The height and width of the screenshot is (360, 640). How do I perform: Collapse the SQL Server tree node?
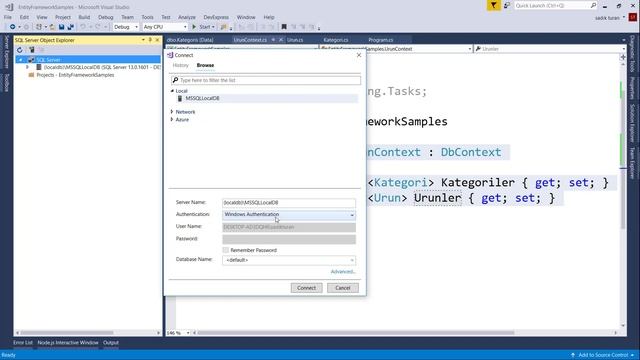[20, 60]
